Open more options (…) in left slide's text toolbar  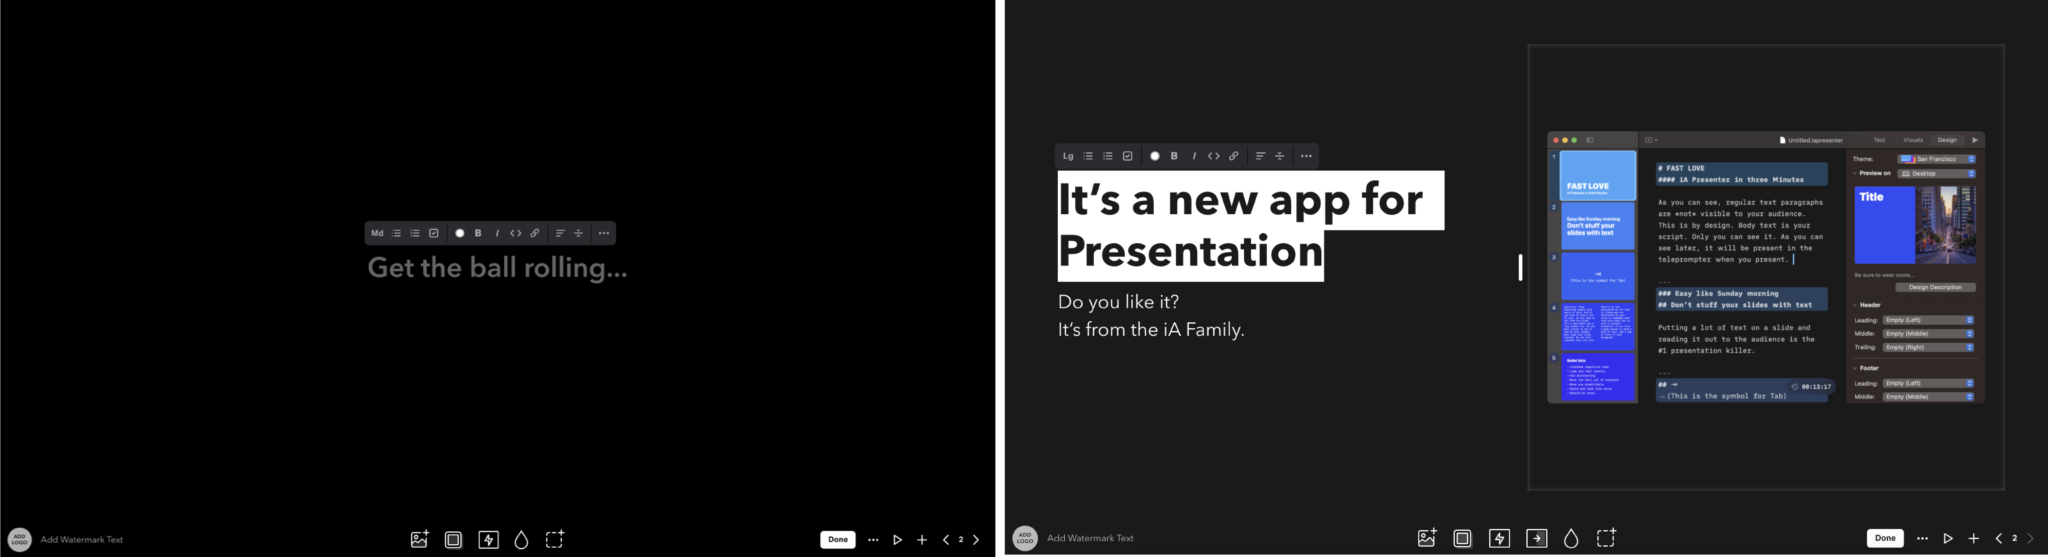tap(604, 233)
